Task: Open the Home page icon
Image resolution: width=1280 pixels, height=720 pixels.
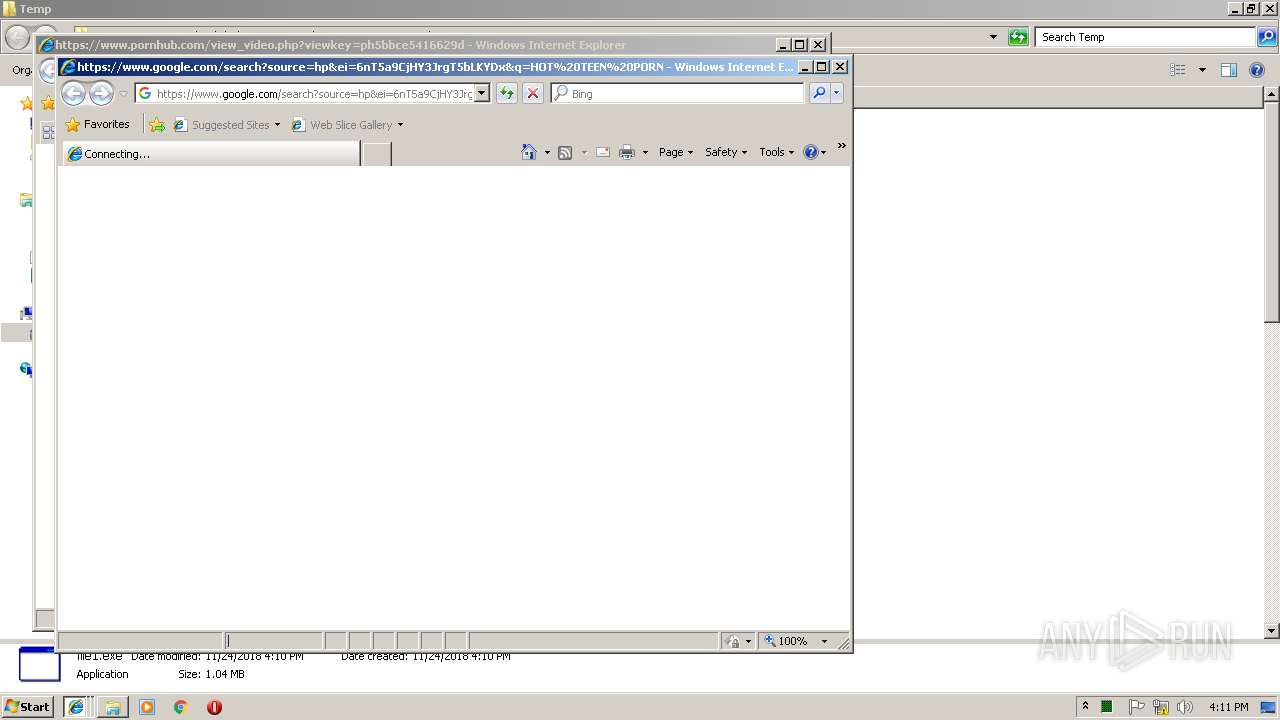Action: coord(529,152)
